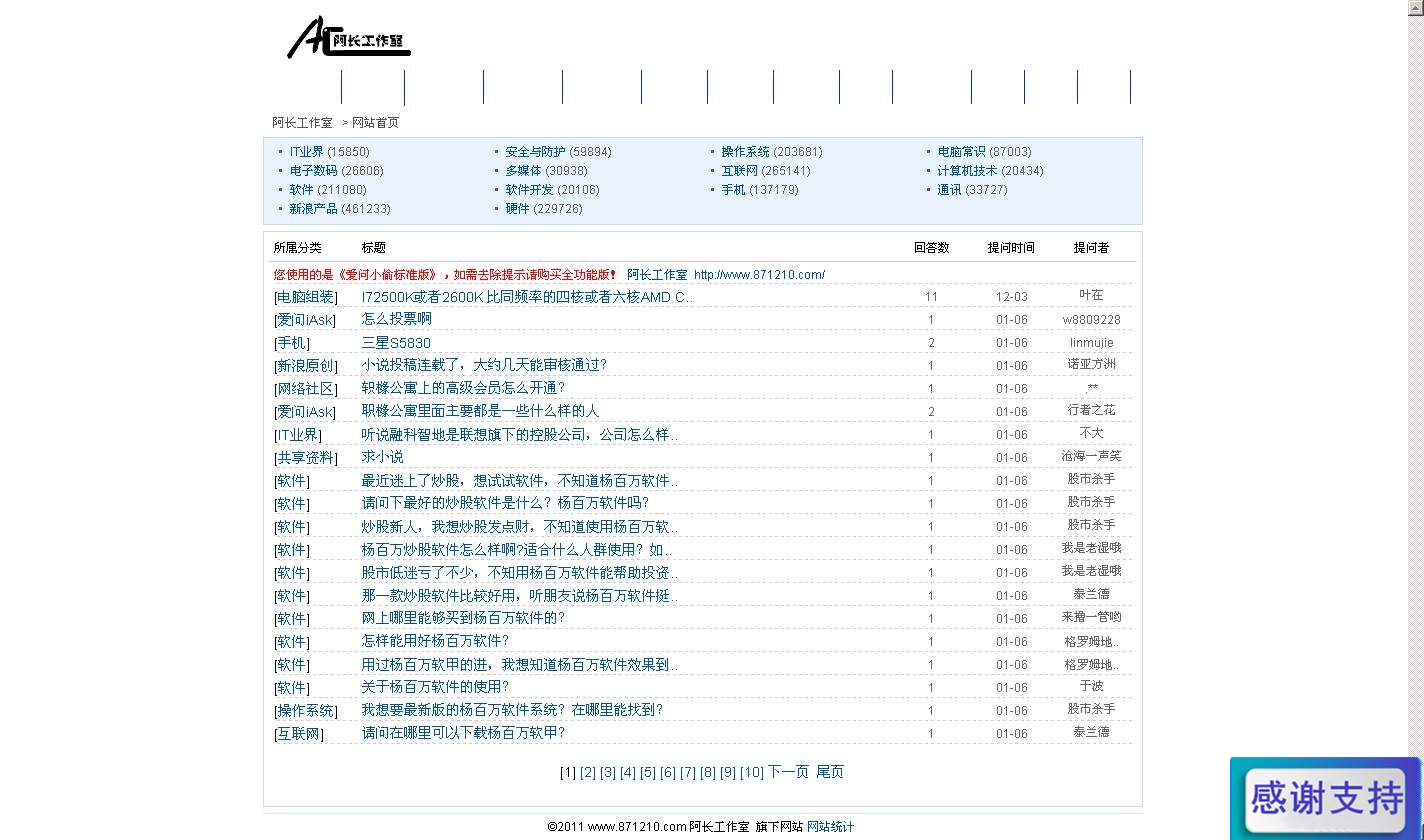The image size is (1424, 840).
Task: Open the 计算机技术 category
Action: coord(967,171)
